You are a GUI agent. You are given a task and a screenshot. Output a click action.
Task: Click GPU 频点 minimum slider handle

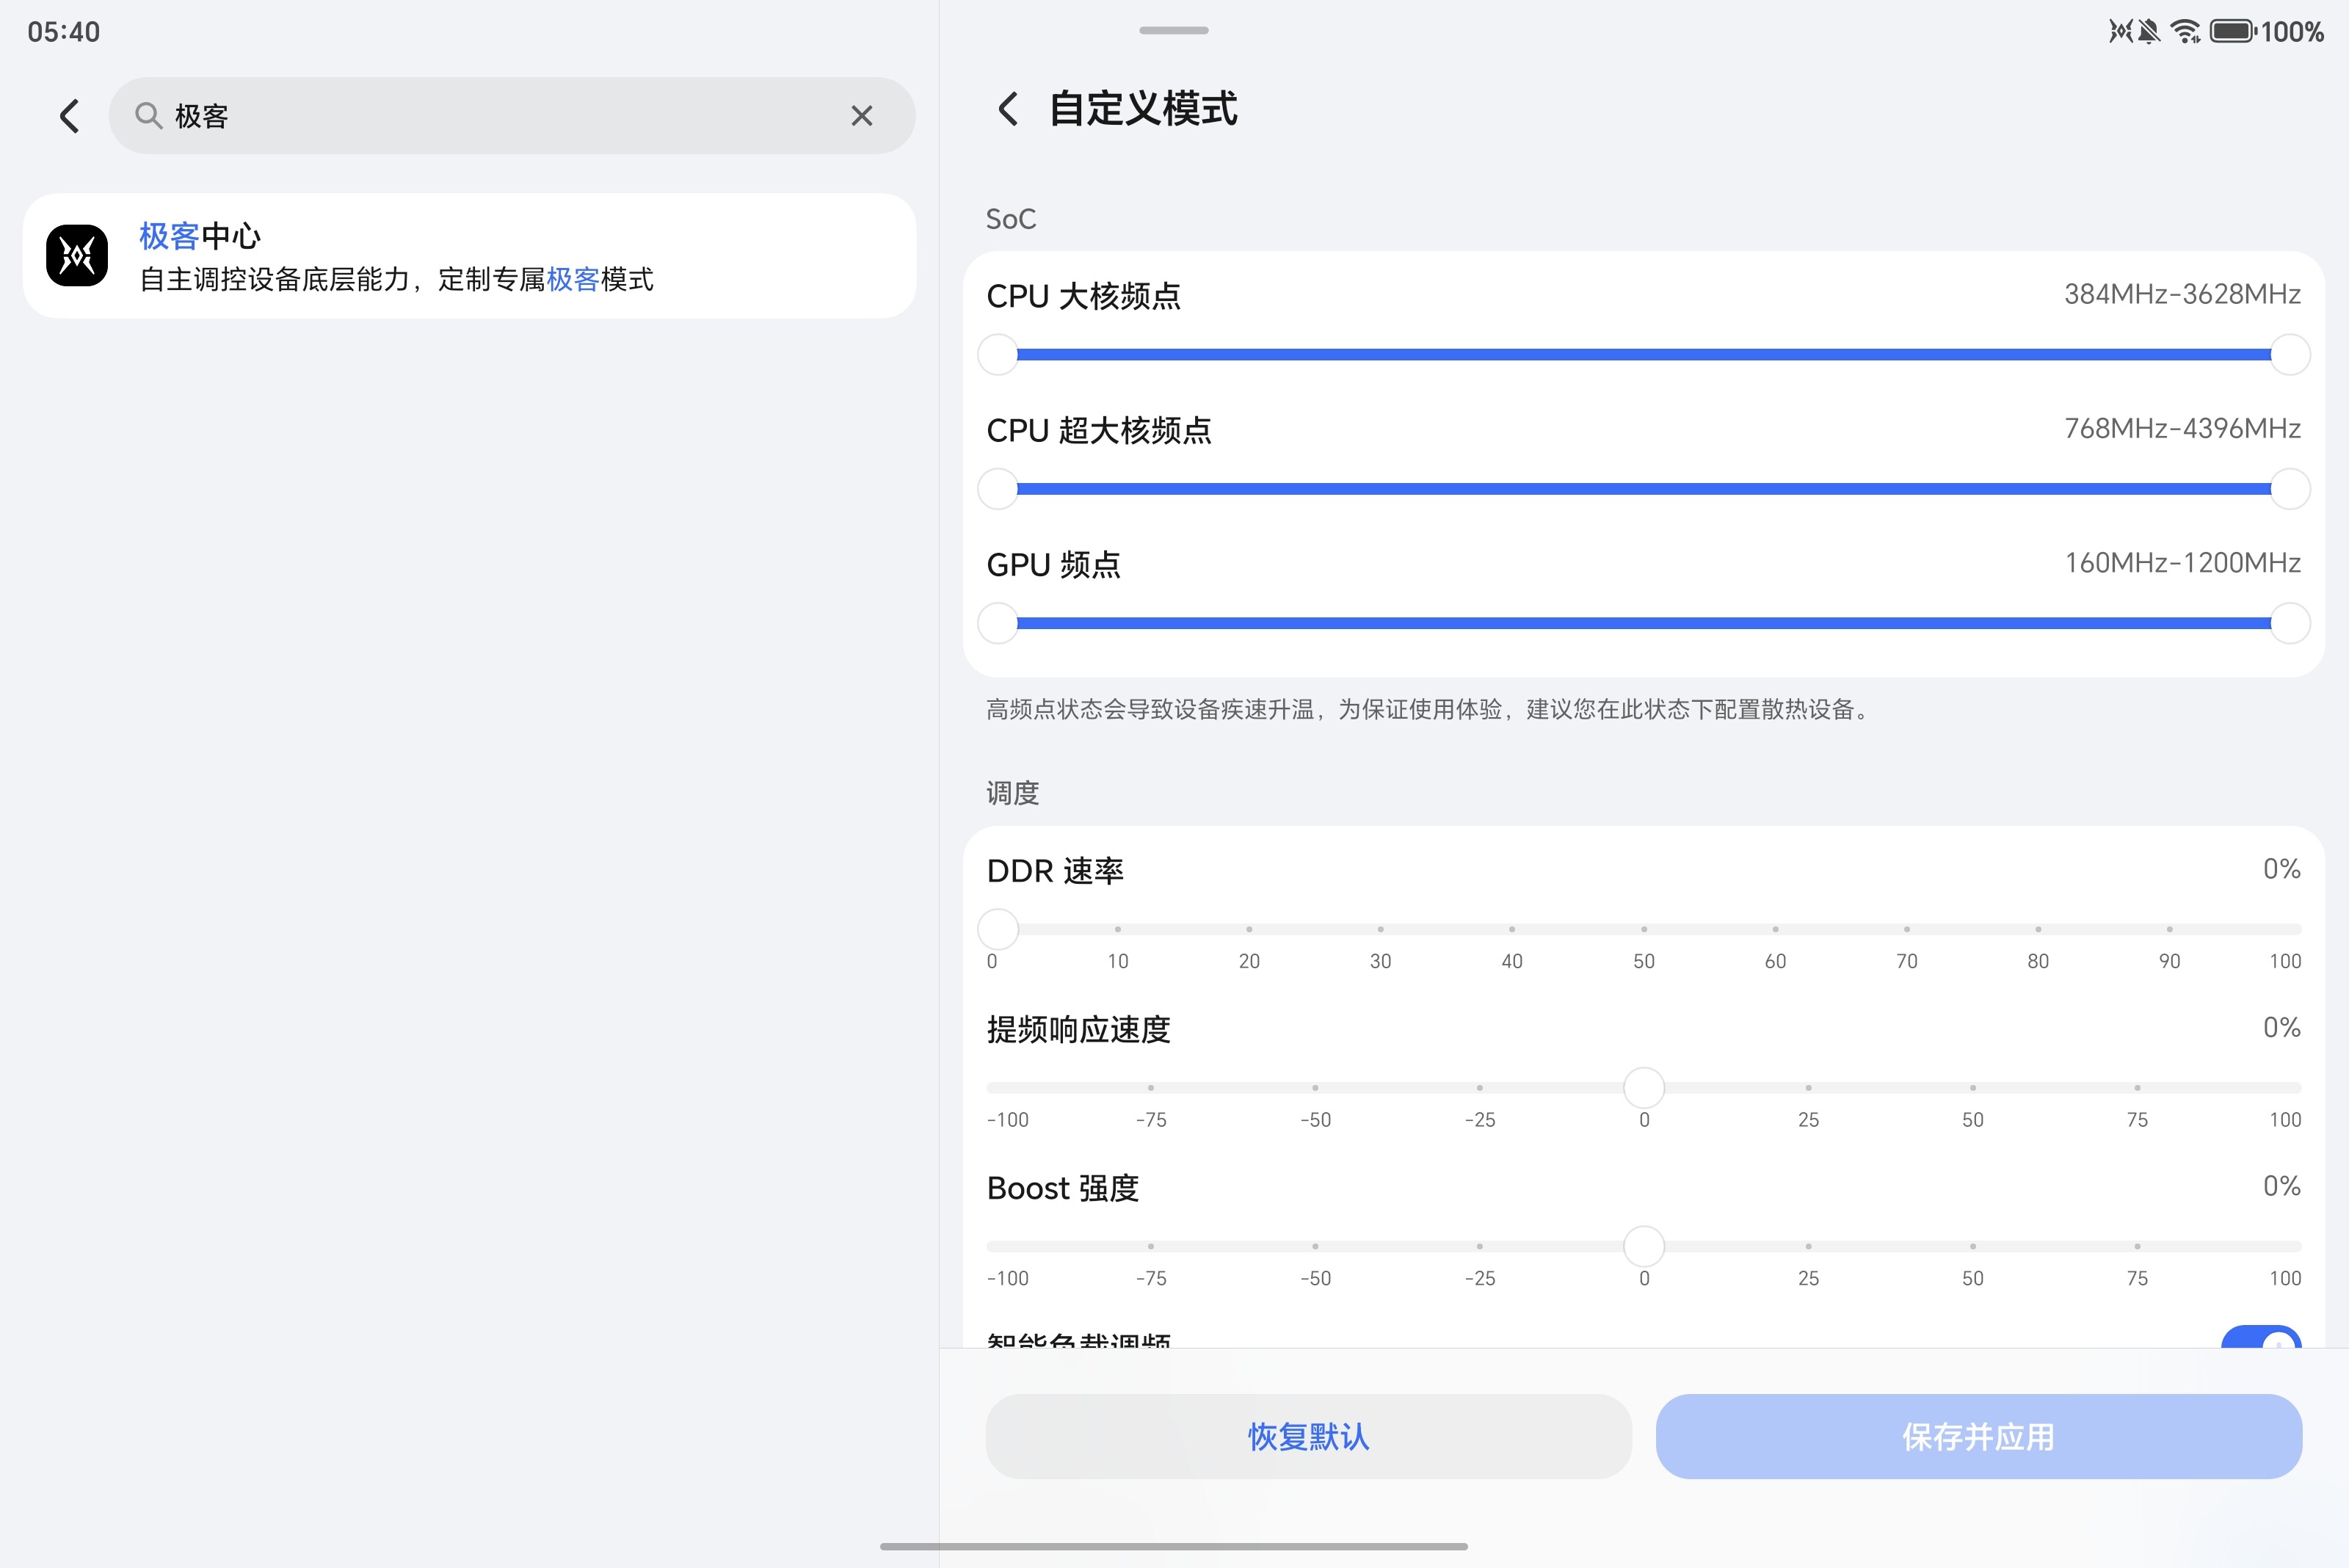(998, 623)
